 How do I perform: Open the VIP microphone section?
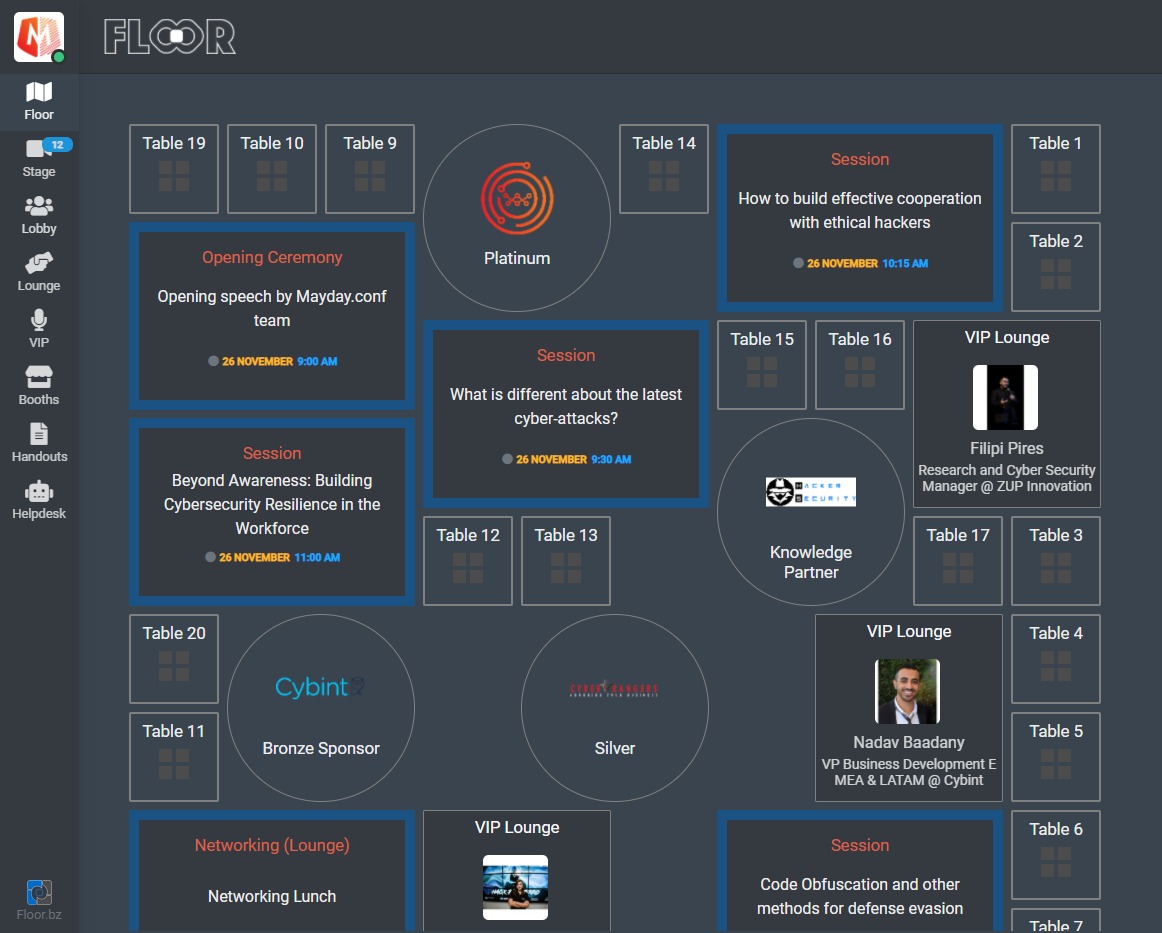coord(39,330)
